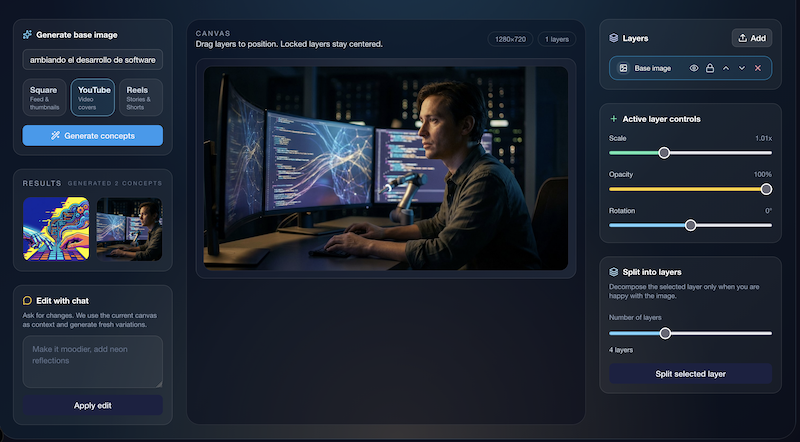
Task: Click the Add layer upload button
Action: pos(751,38)
